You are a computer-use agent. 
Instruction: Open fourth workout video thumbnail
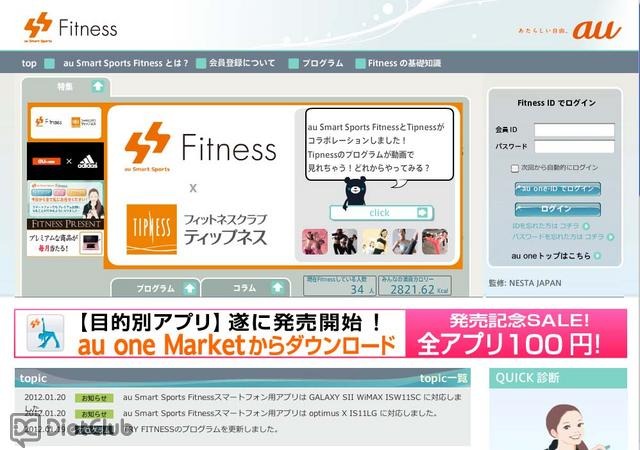(404, 242)
